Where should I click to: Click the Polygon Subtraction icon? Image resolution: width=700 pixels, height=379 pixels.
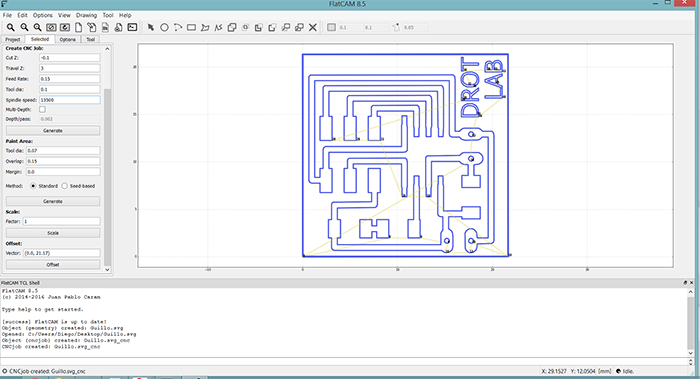point(258,27)
